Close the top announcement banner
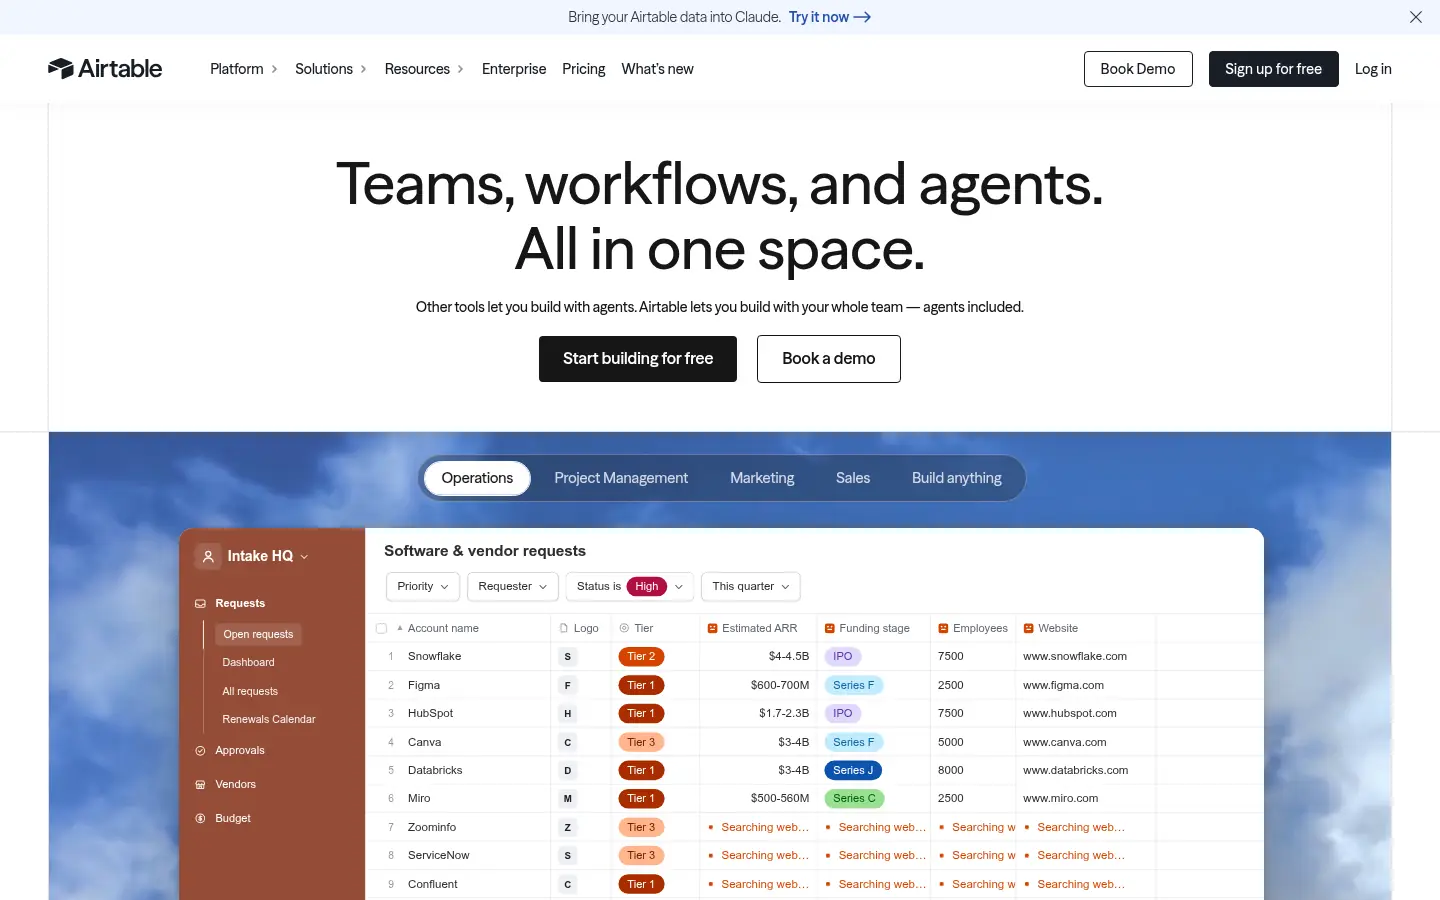Viewport: 1440px width, 900px height. pyautogui.click(x=1416, y=17)
